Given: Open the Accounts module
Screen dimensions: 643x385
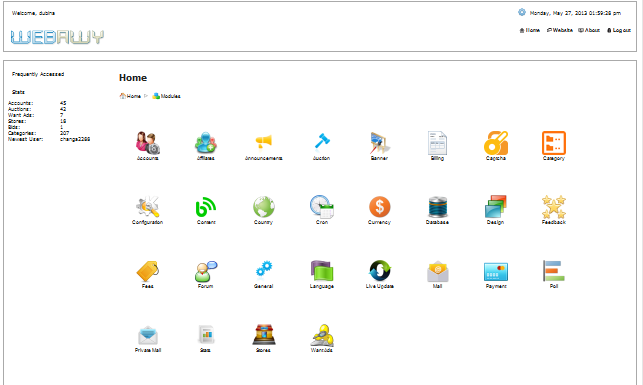Looking at the screenshot, I should click(148, 146).
